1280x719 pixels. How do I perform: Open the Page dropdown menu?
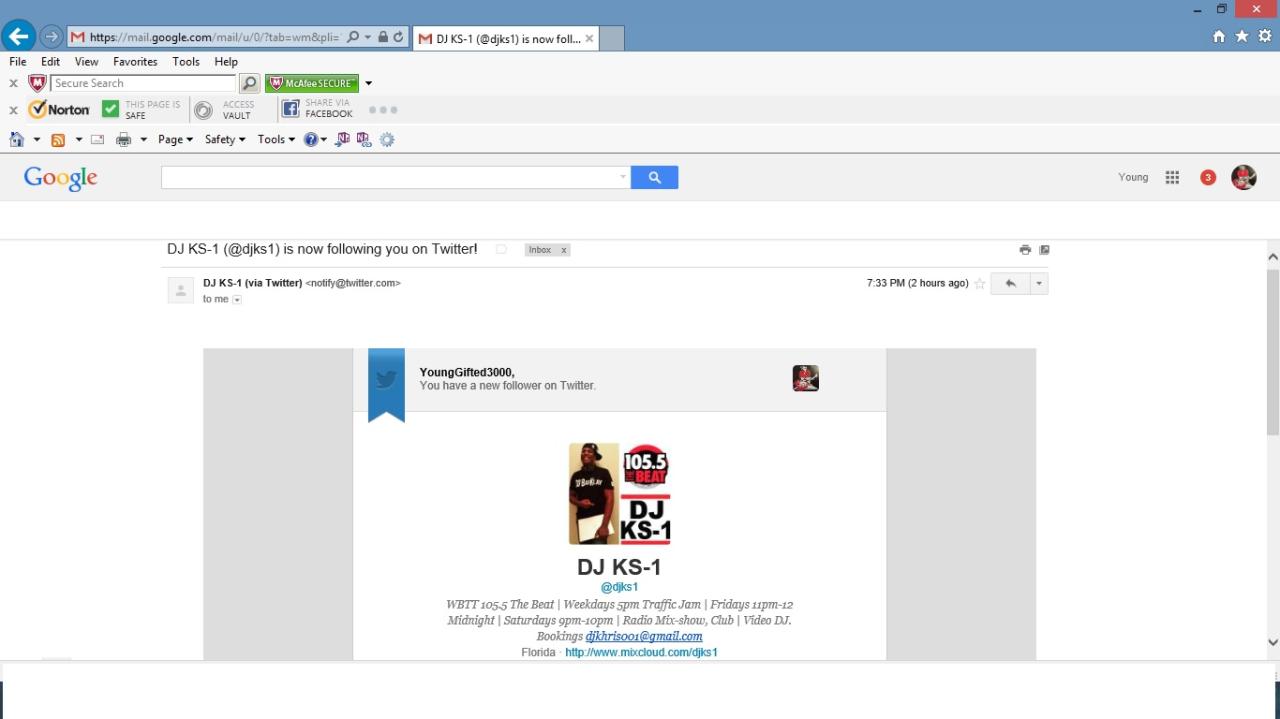pos(175,140)
